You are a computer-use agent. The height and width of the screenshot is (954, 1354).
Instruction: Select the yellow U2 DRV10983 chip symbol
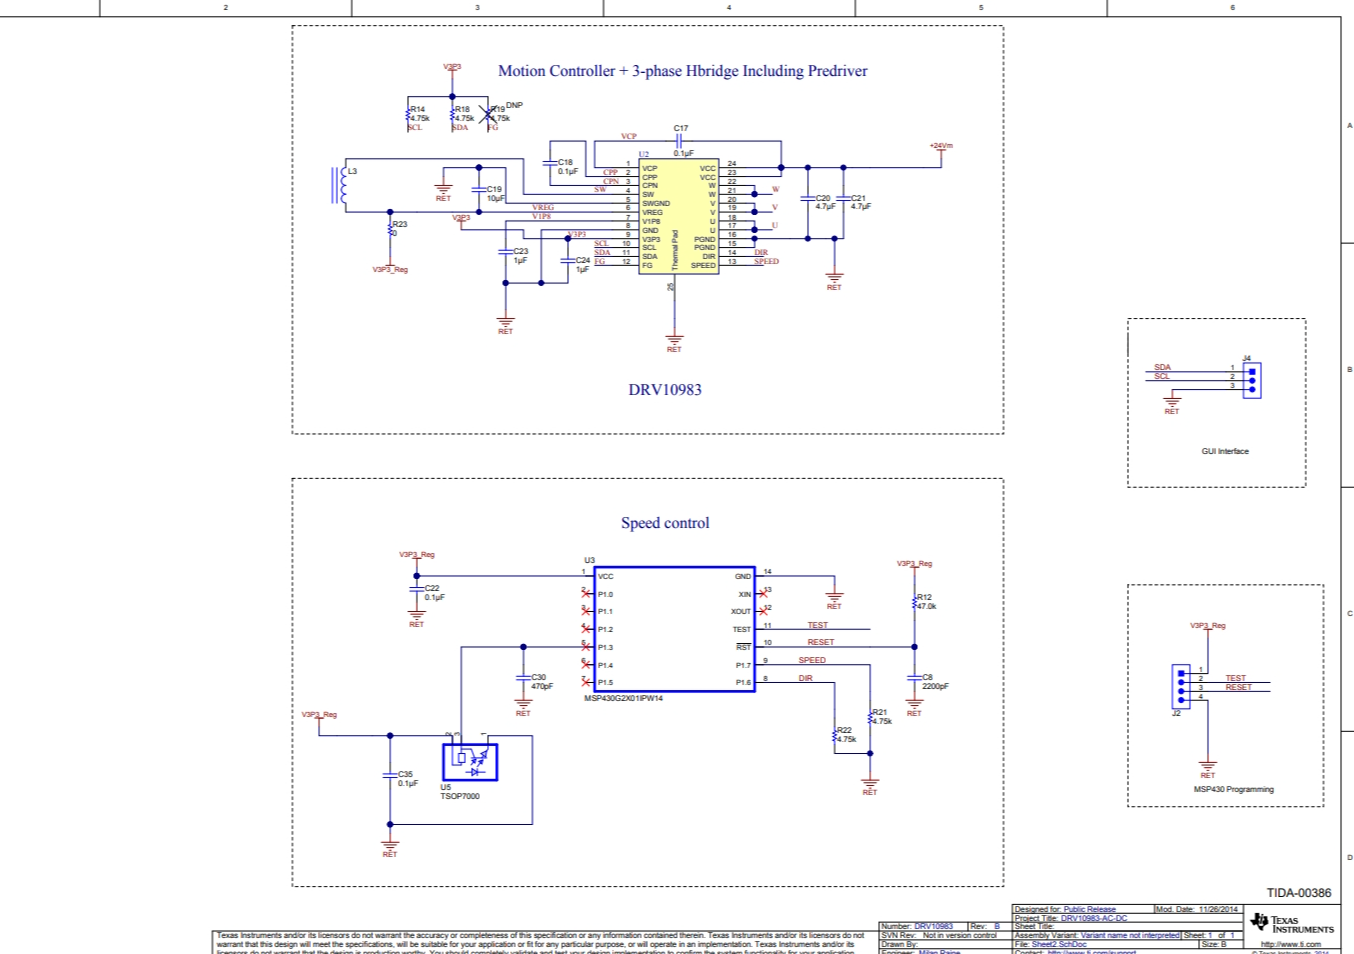click(x=679, y=216)
